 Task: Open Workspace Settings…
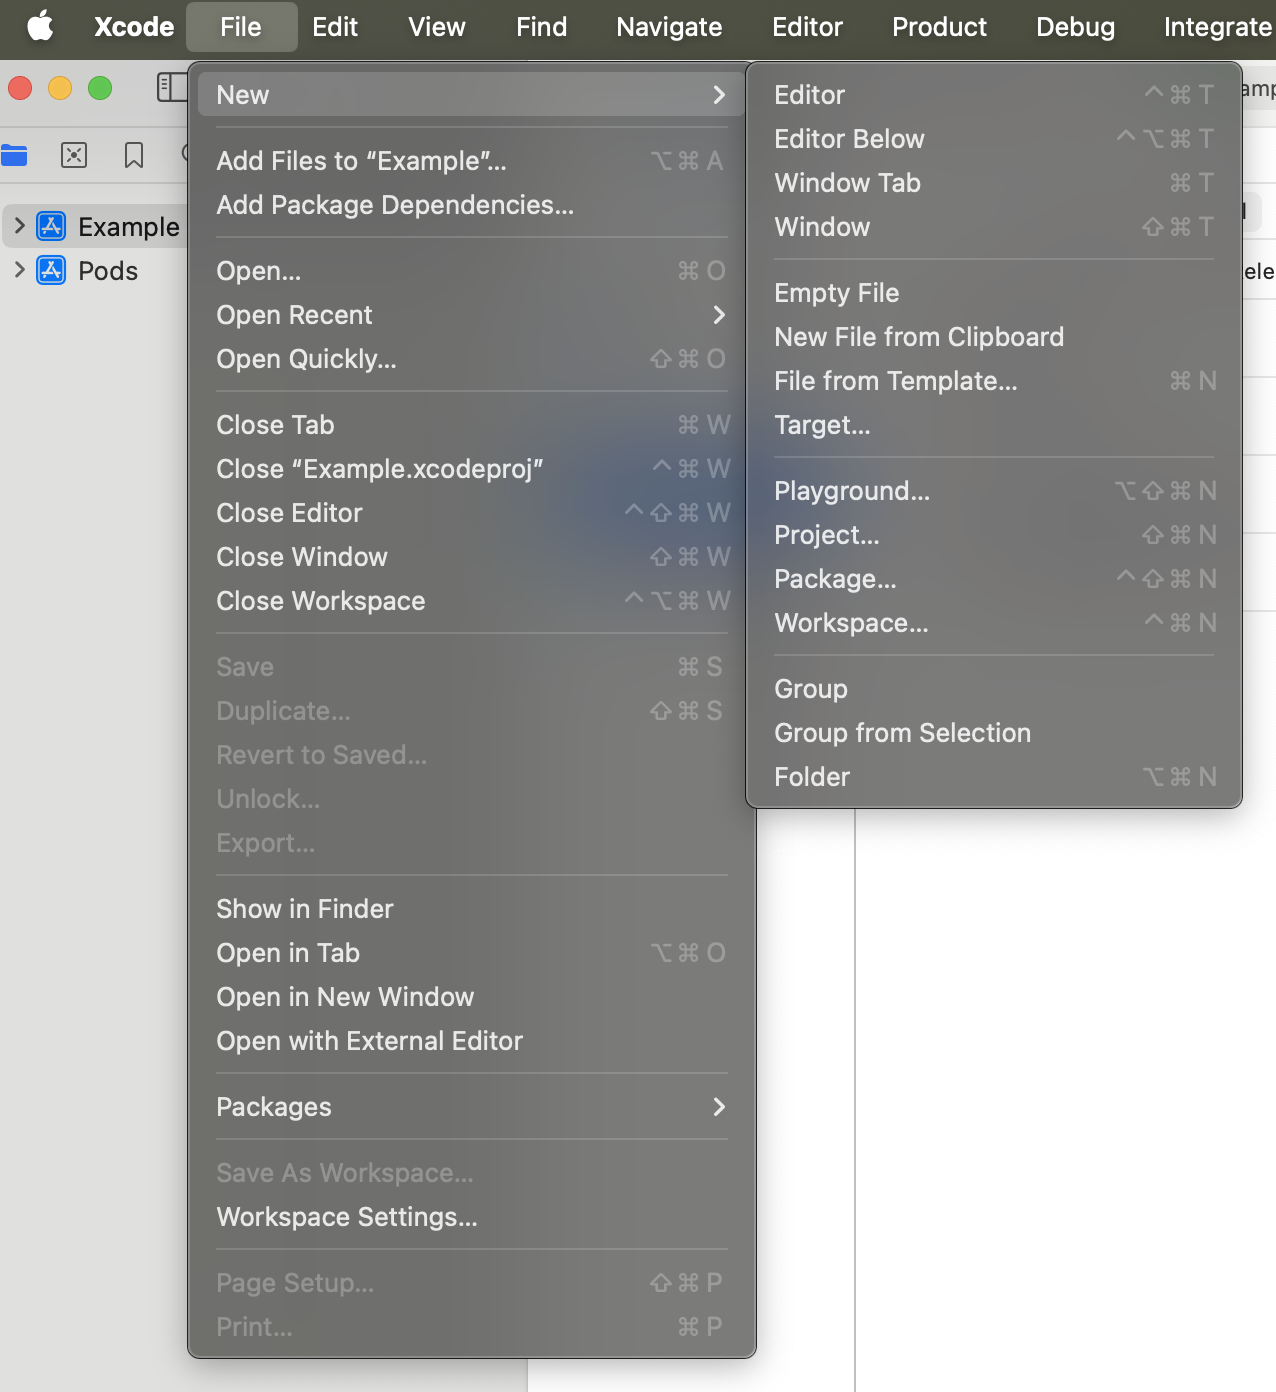471,1217
